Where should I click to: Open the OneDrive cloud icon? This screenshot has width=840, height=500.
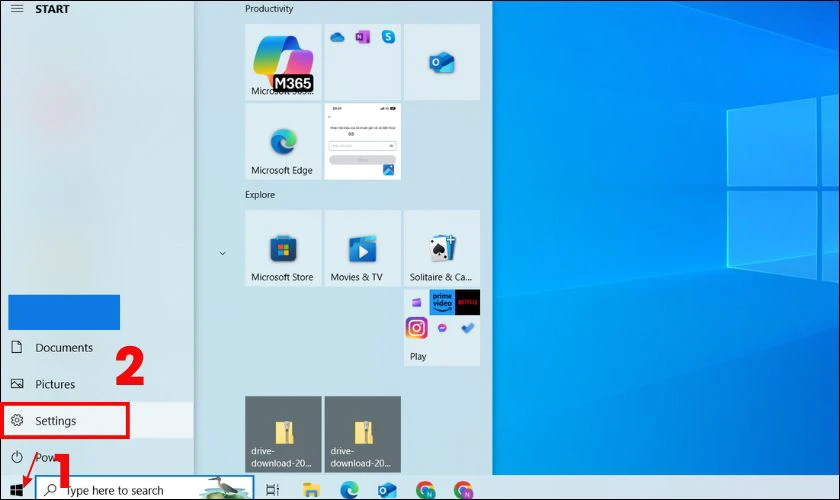point(337,37)
